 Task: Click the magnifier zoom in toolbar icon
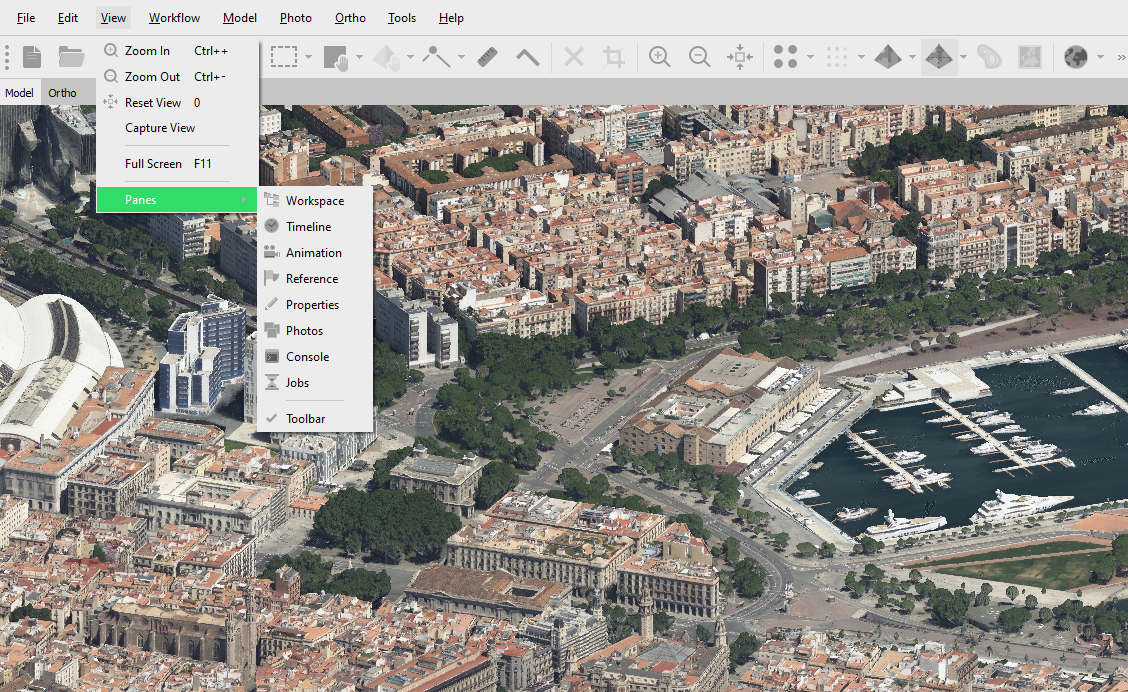659,57
